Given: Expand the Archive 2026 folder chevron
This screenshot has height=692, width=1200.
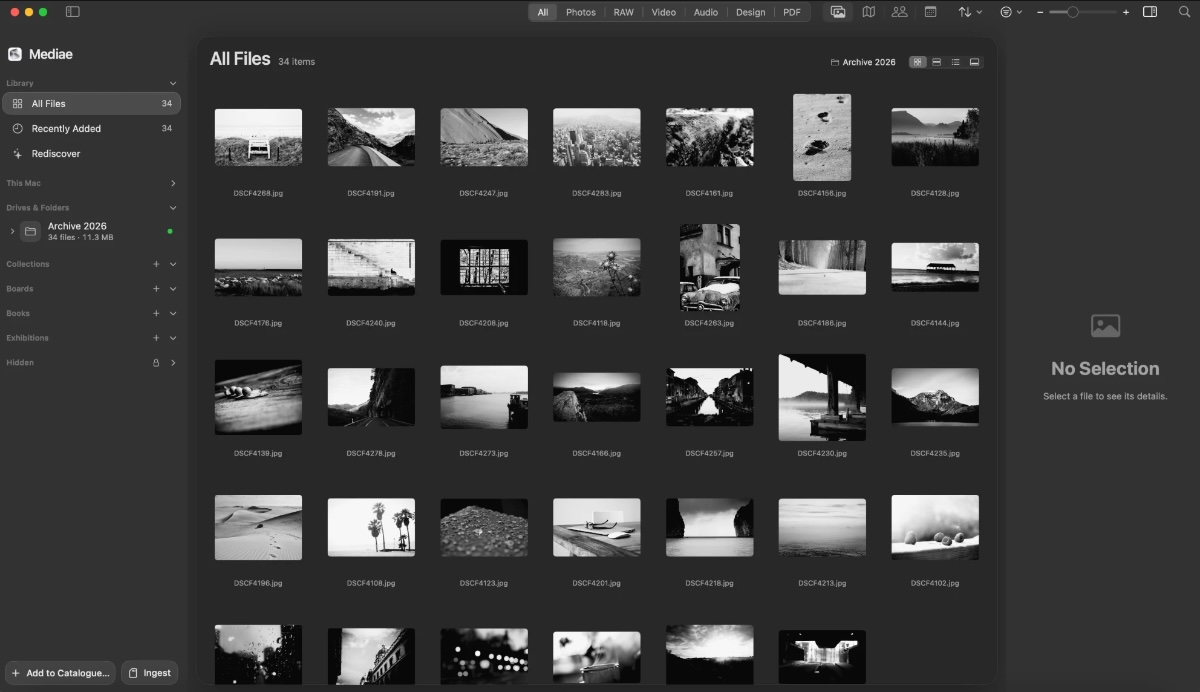Looking at the screenshot, I should point(12,231).
